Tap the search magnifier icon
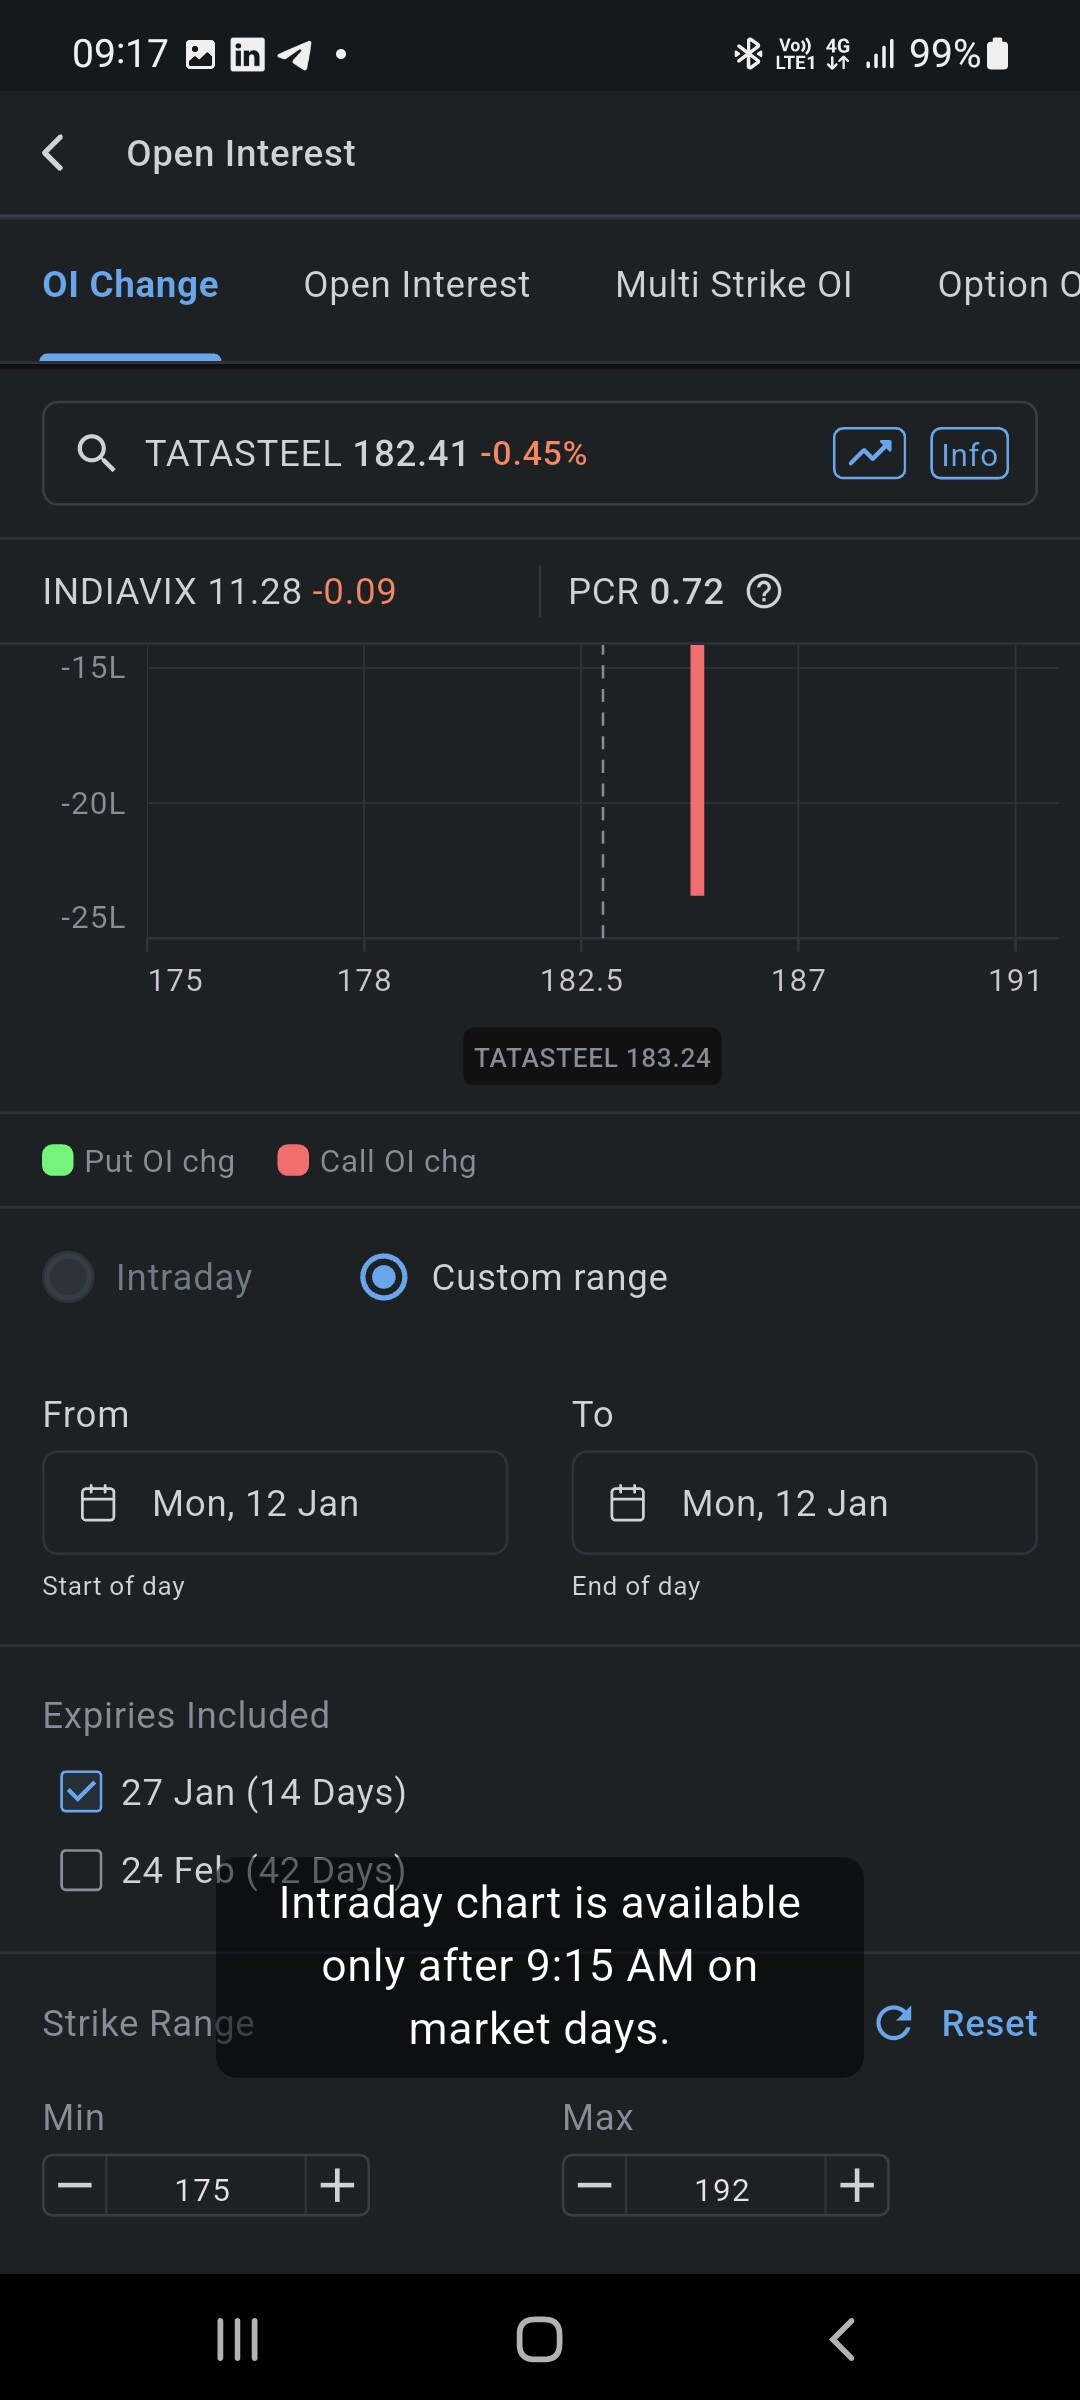Screen dimensions: 1080x2400 tap(96, 454)
